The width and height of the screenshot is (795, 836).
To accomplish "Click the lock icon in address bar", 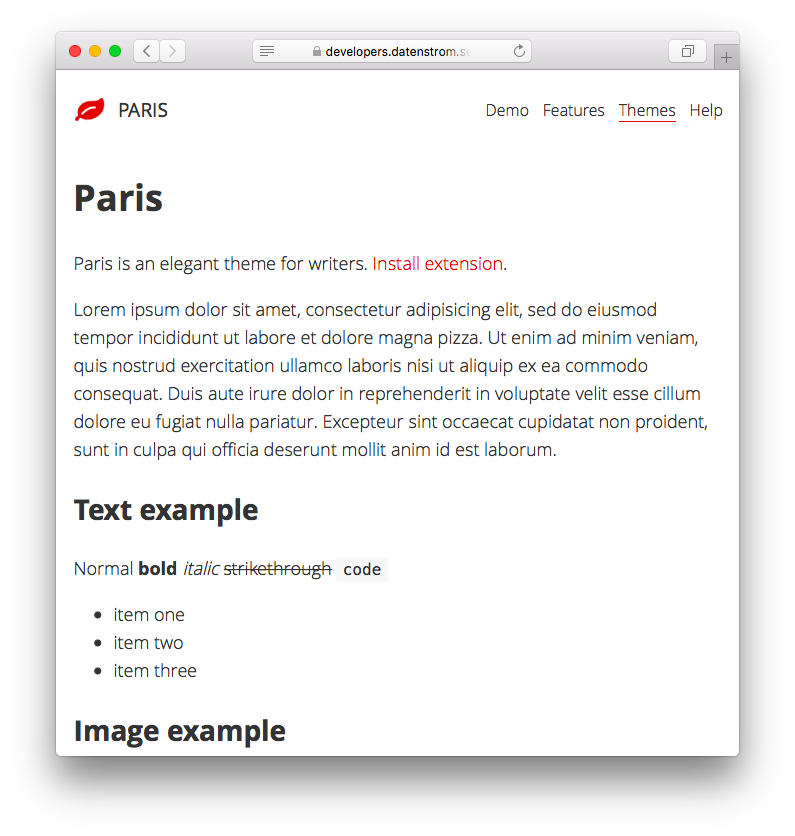I will point(317,52).
